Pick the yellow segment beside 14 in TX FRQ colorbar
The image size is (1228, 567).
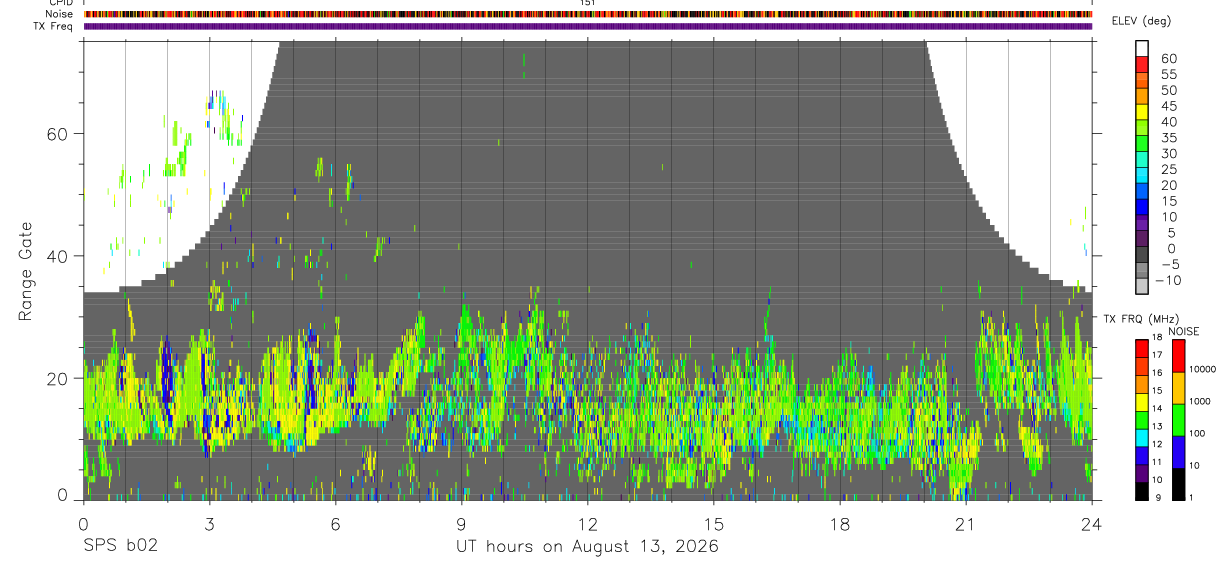coord(1141,402)
